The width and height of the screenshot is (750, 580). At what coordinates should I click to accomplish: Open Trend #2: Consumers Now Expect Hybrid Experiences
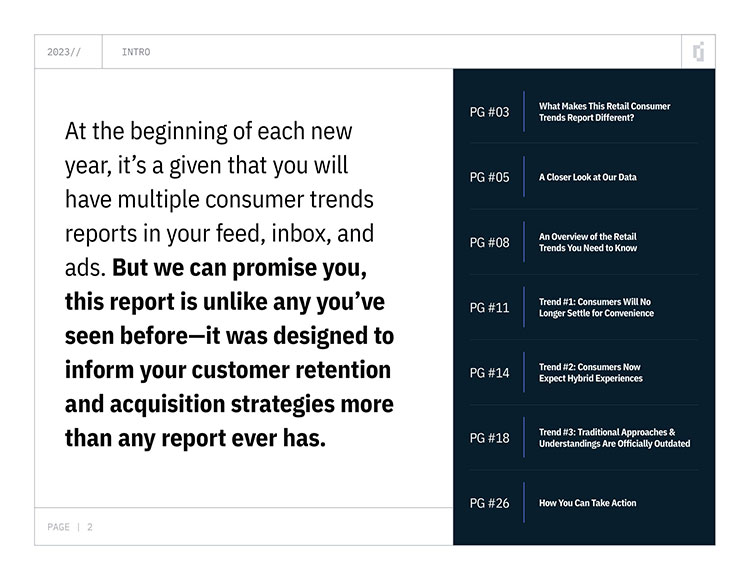coord(591,372)
